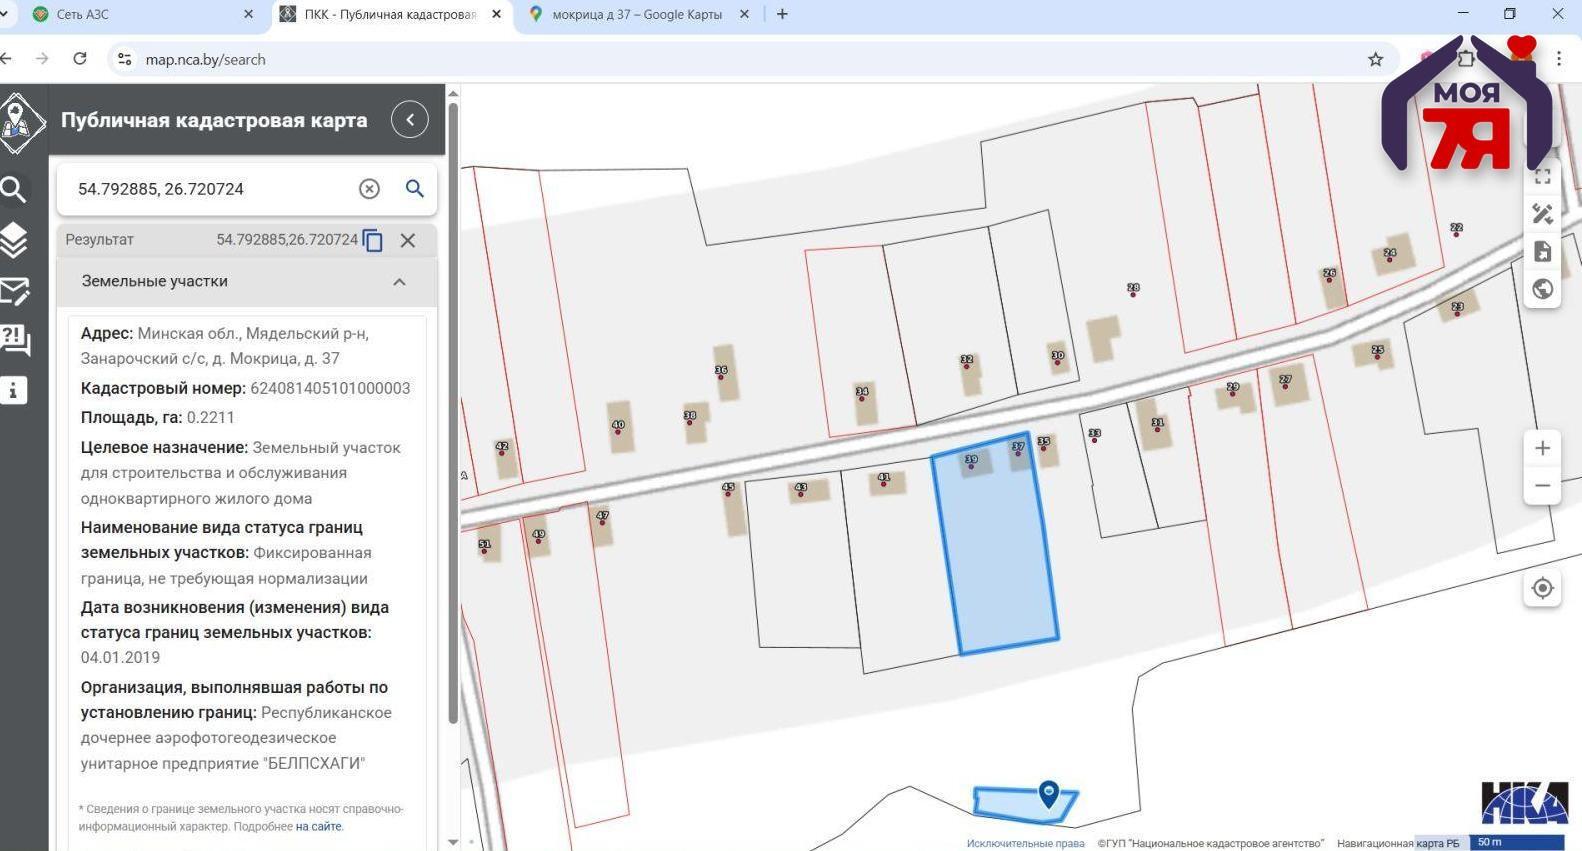The height and width of the screenshot is (851, 1582).
Task: Select the measurement tool on the map
Action: [1542, 214]
